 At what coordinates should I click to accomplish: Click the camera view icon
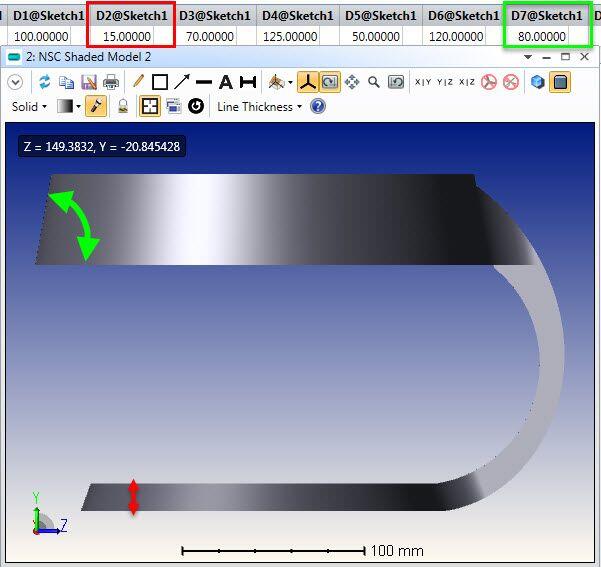tap(276, 82)
